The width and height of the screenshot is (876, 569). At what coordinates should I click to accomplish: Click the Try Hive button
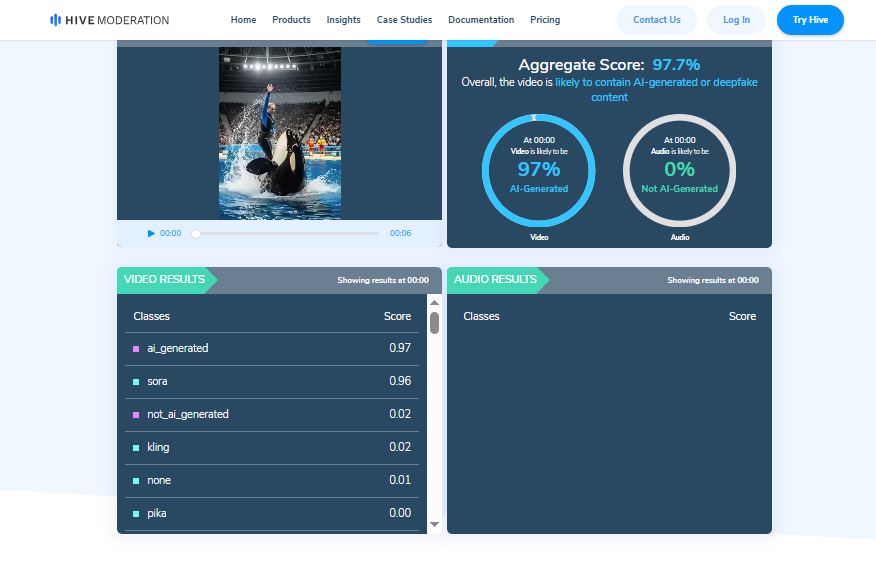pos(809,20)
